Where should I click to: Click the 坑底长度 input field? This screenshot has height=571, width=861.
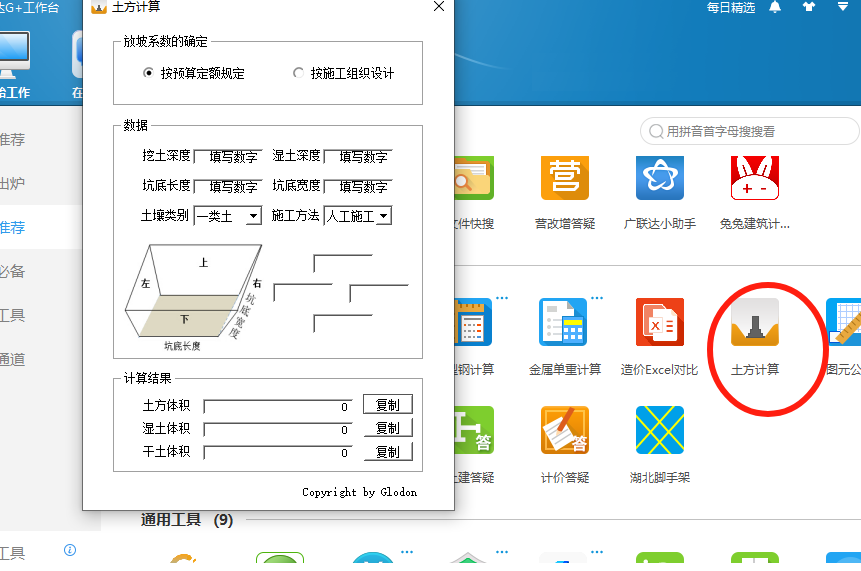[x=228, y=187]
